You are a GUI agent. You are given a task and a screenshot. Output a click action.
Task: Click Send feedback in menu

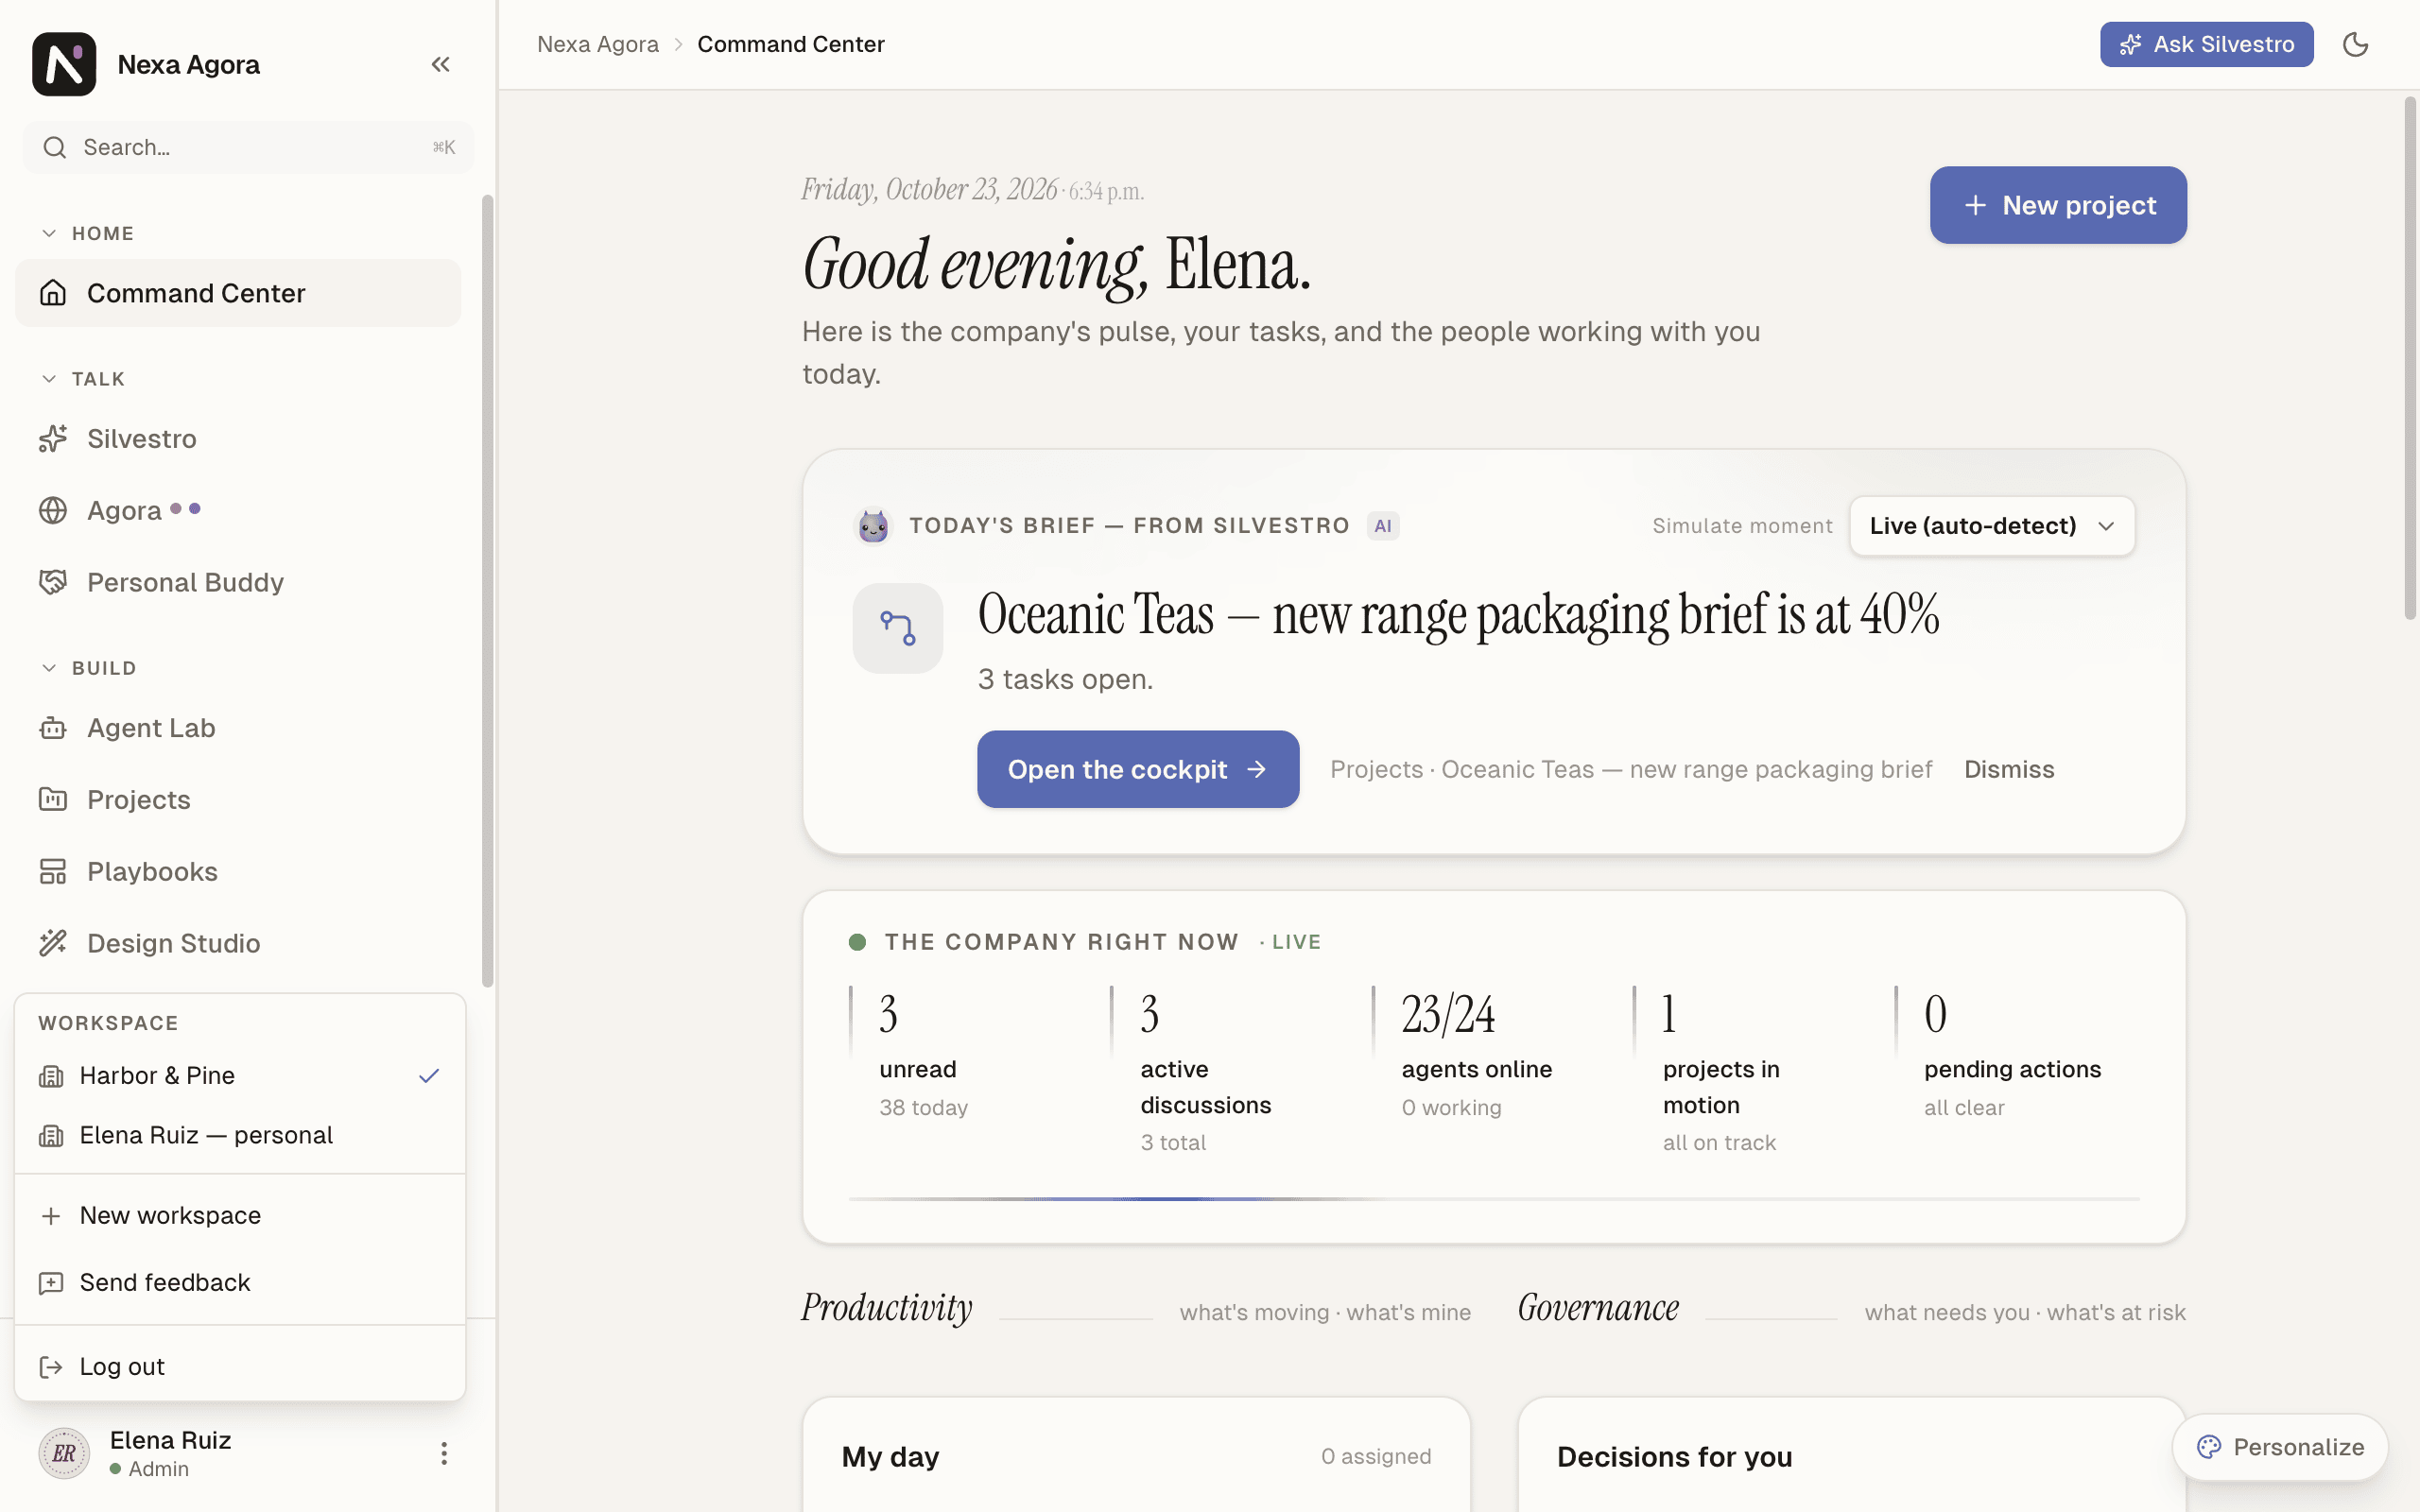240,1282
